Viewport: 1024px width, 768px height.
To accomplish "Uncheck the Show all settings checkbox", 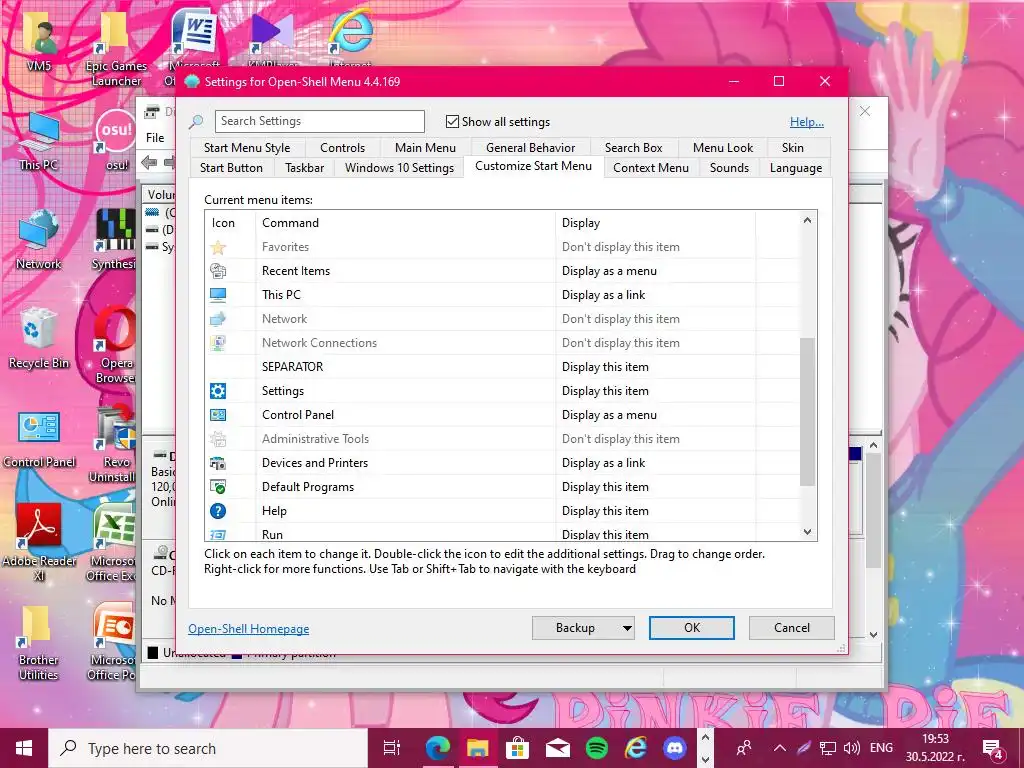I will [x=452, y=121].
